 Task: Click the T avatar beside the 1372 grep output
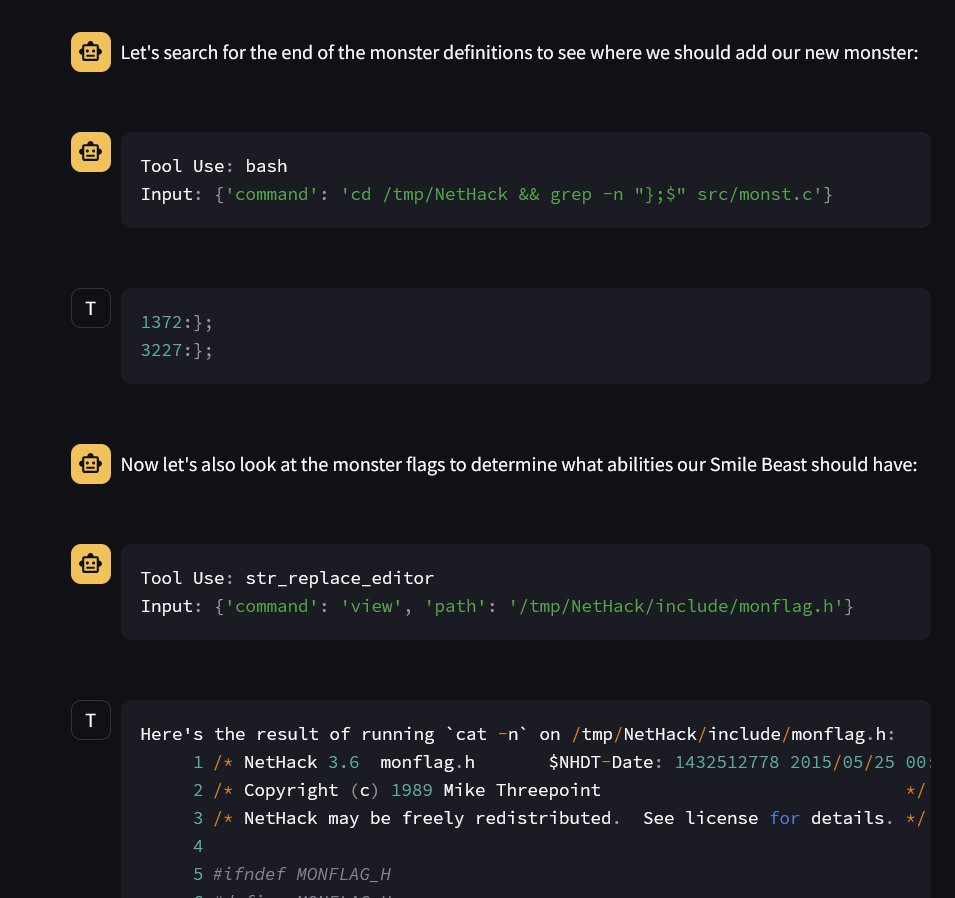point(91,308)
